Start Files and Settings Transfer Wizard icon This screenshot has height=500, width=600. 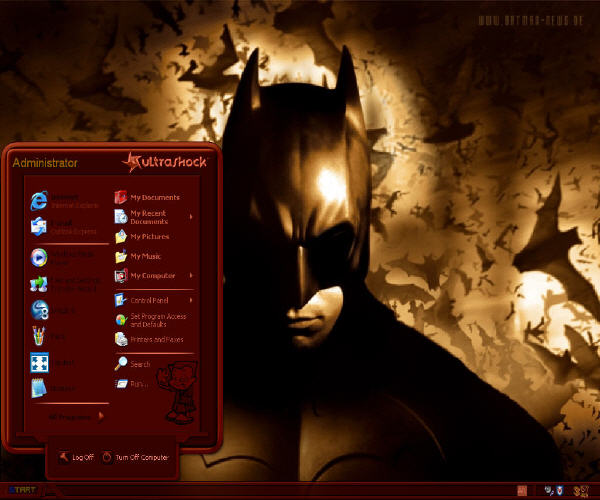(x=39, y=284)
